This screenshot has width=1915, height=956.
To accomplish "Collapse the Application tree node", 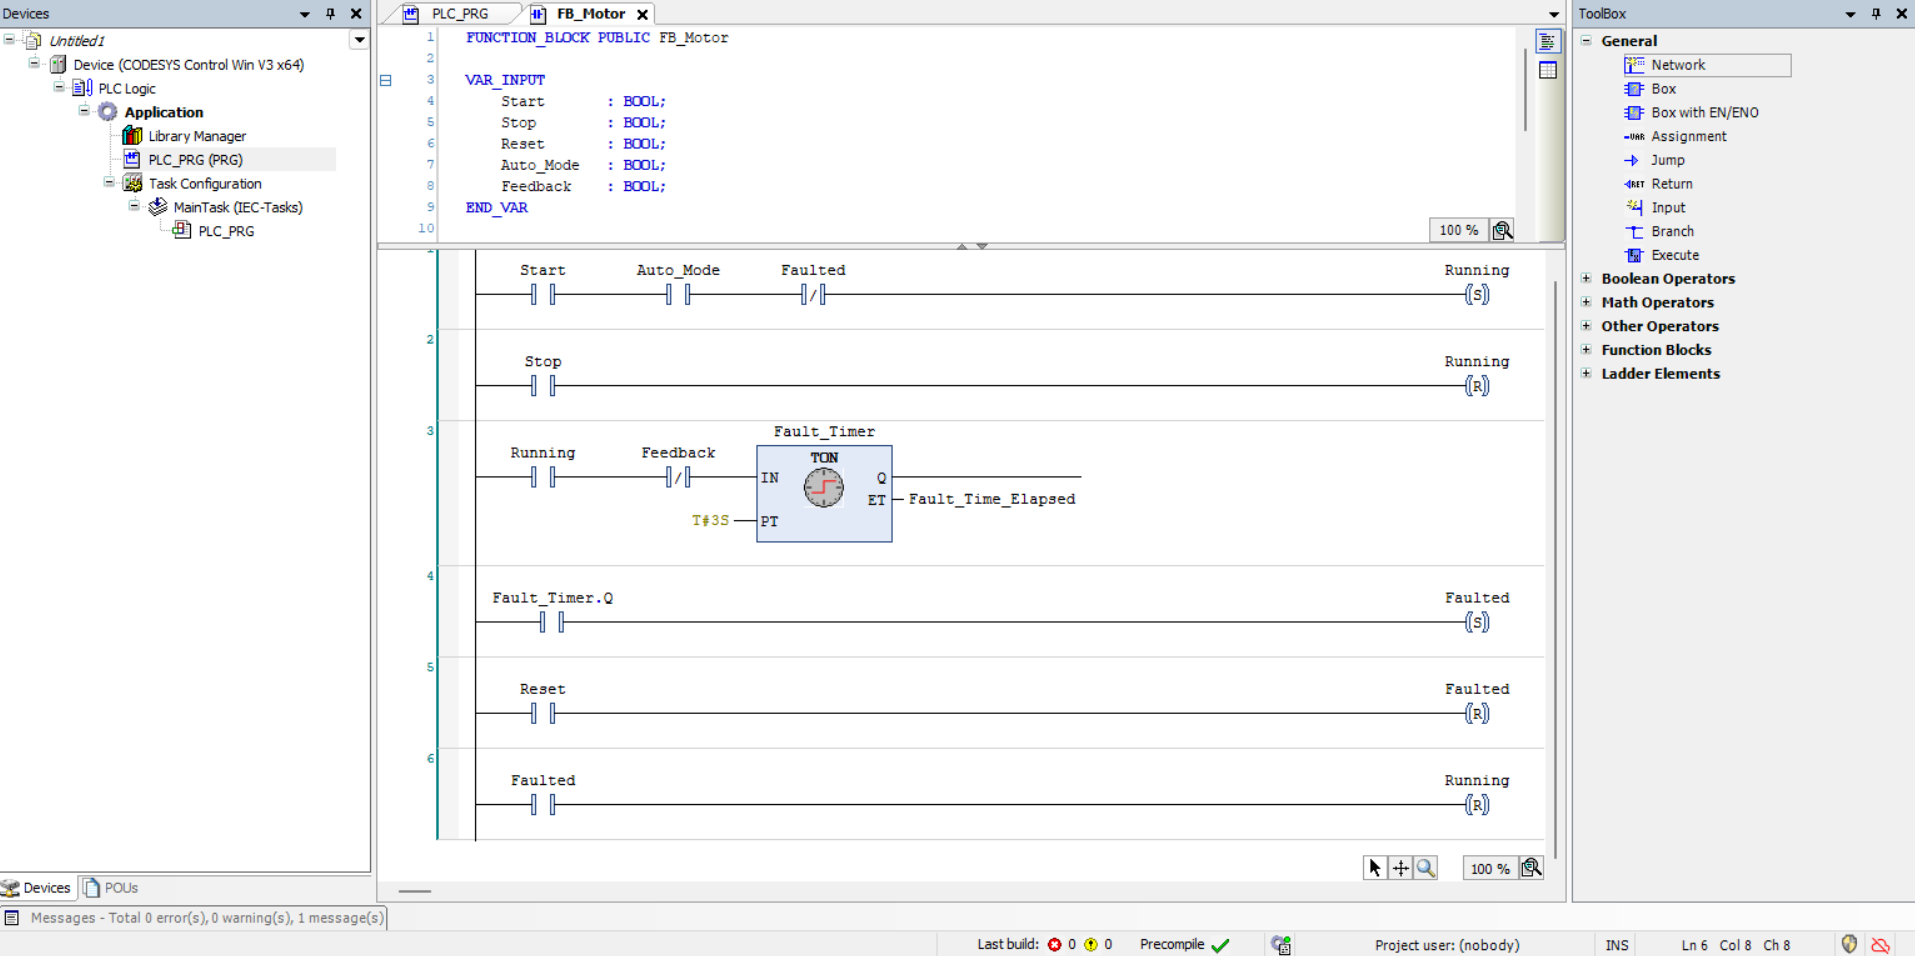I will click(x=84, y=111).
